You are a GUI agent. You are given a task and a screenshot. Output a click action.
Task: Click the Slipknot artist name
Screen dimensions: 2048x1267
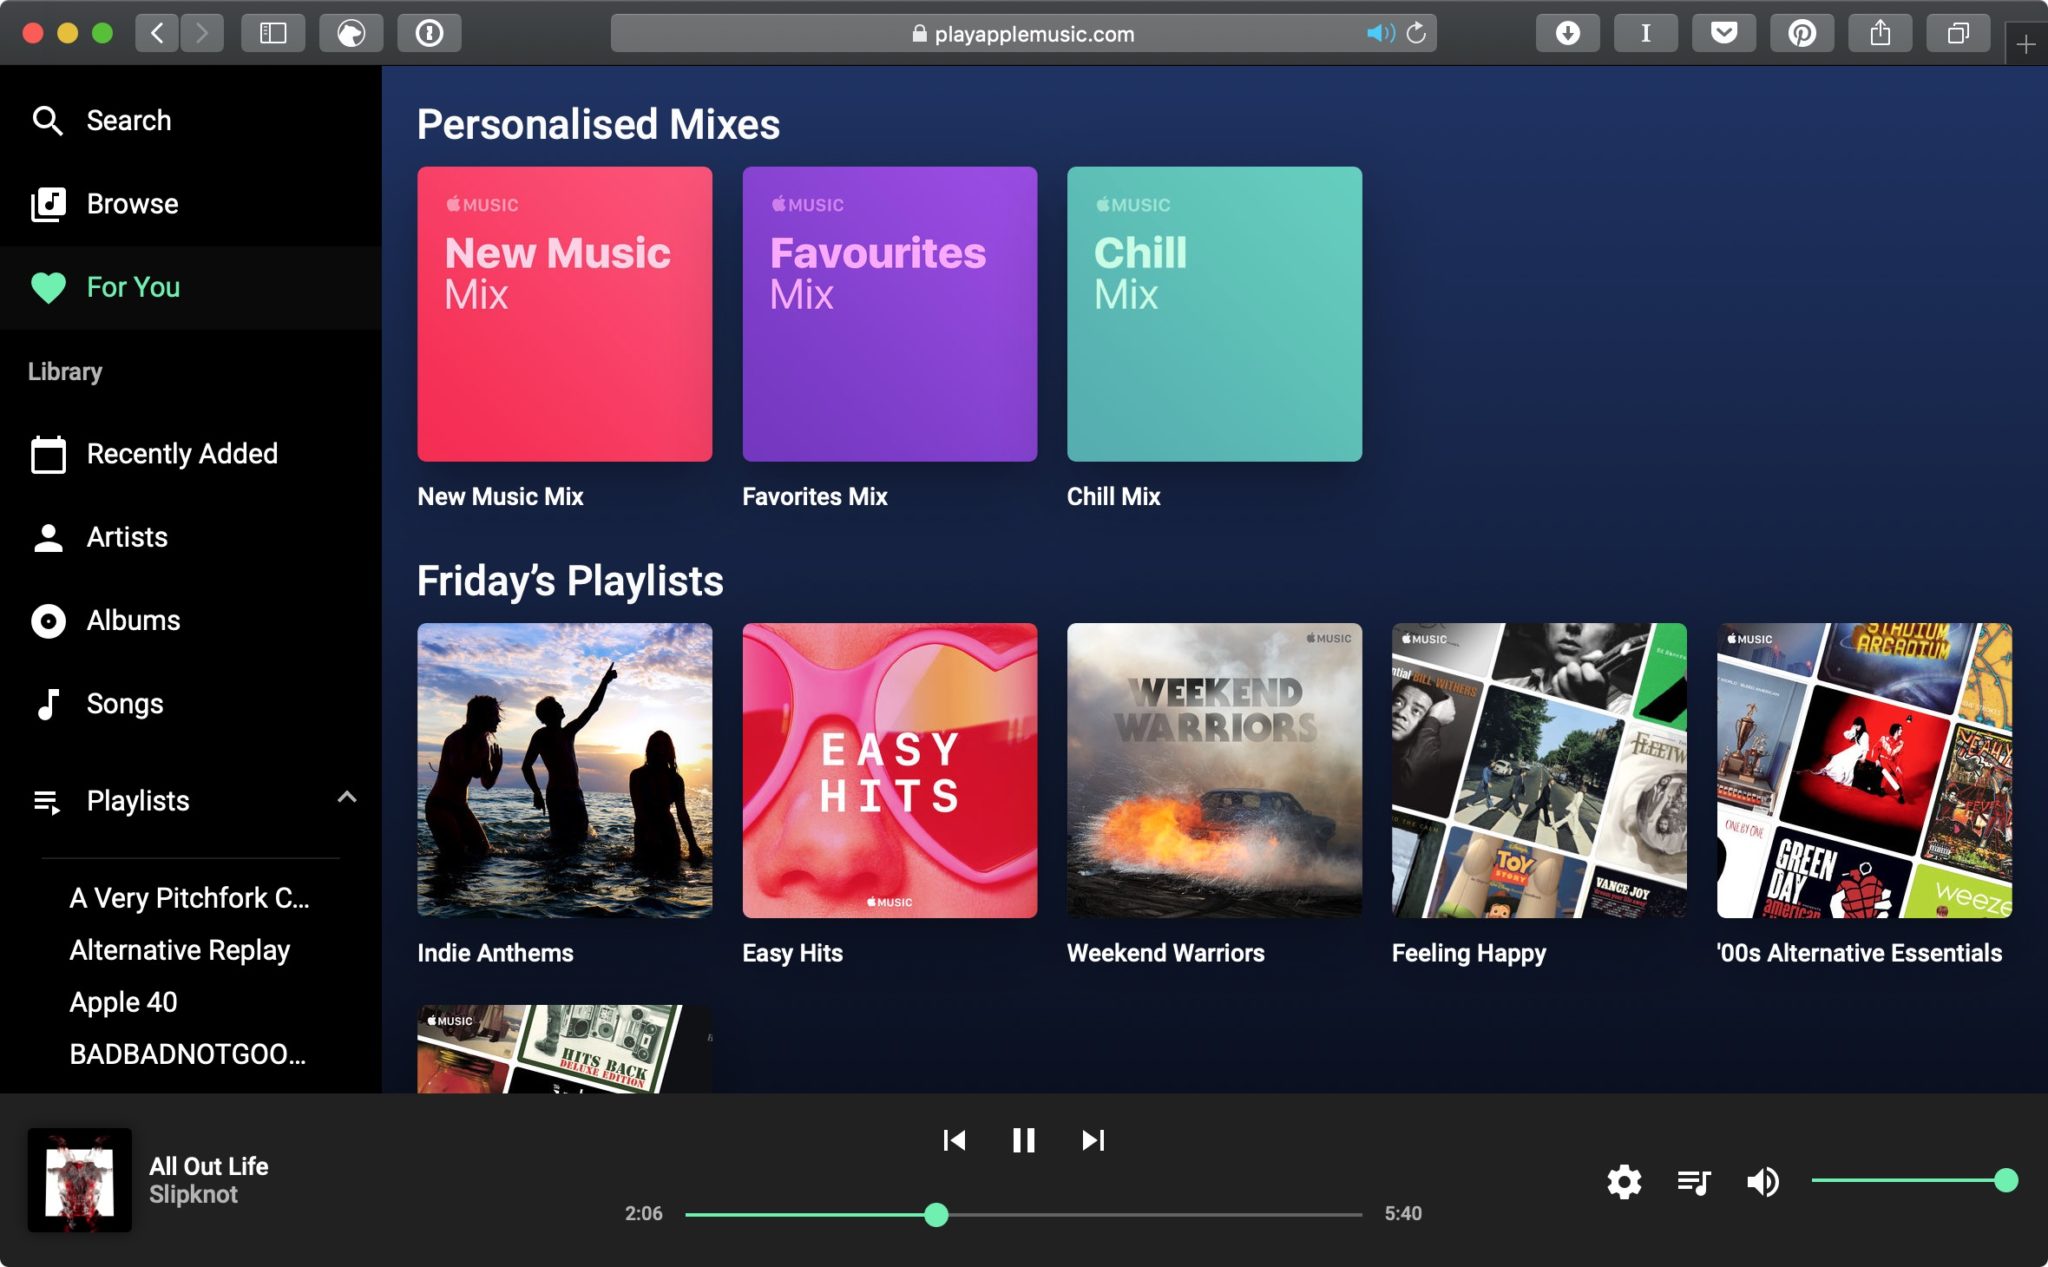point(193,1194)
